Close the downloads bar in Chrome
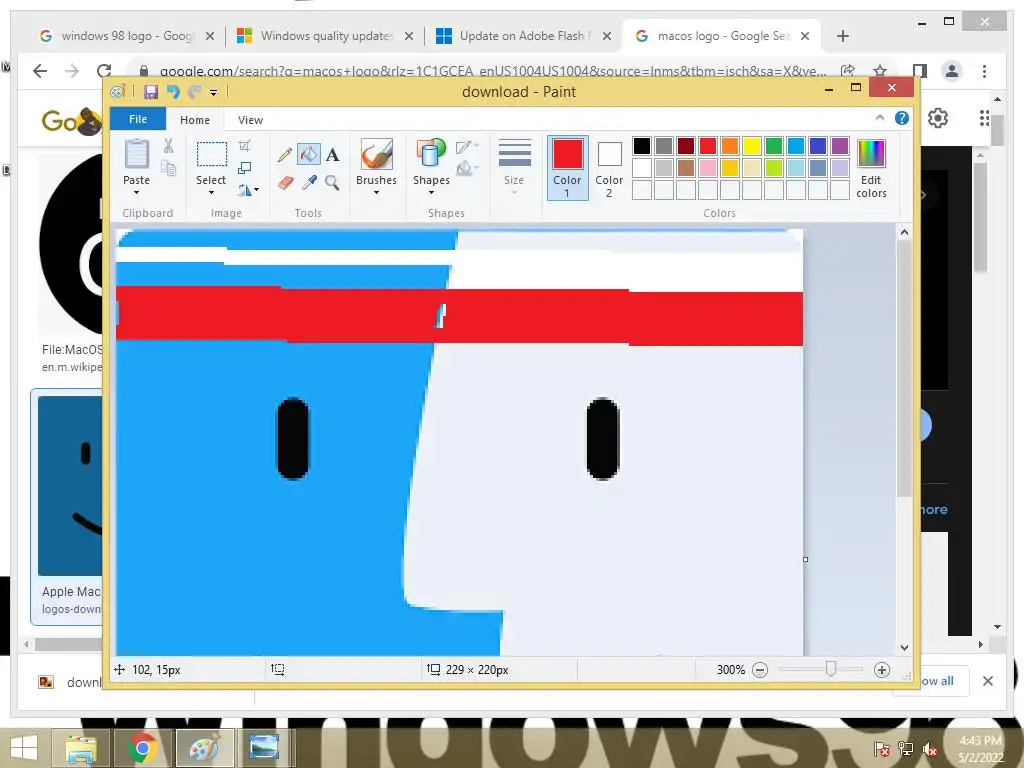Viewport: 1024px width, 768px height. click(987, 681)
